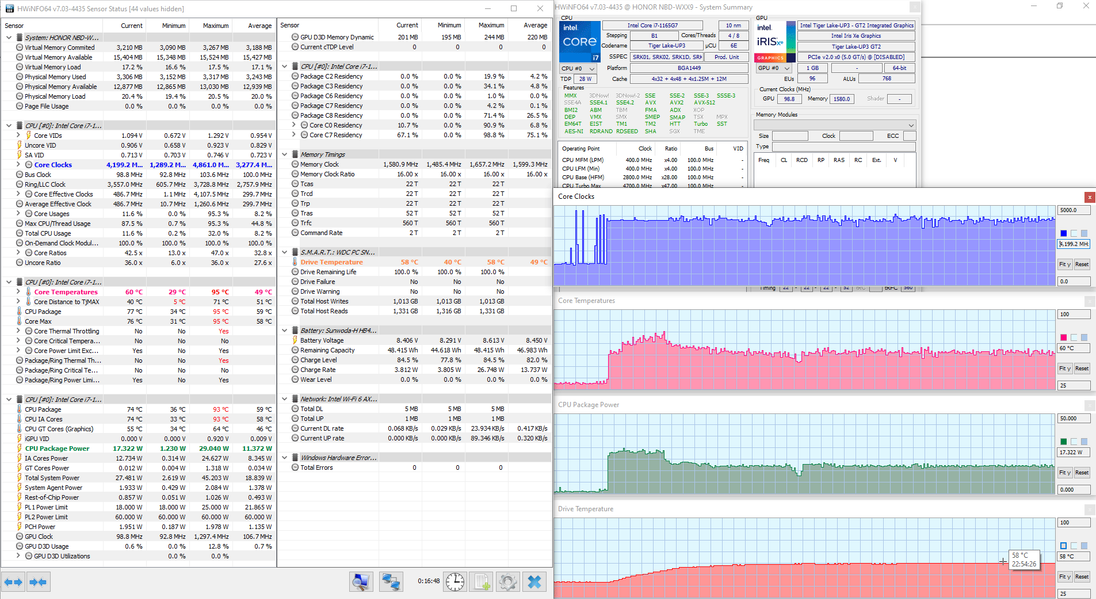Click the Core Clocks maximum value field 5000.0
This screenshot has width=1096, height=599.
coord(1074,210)
